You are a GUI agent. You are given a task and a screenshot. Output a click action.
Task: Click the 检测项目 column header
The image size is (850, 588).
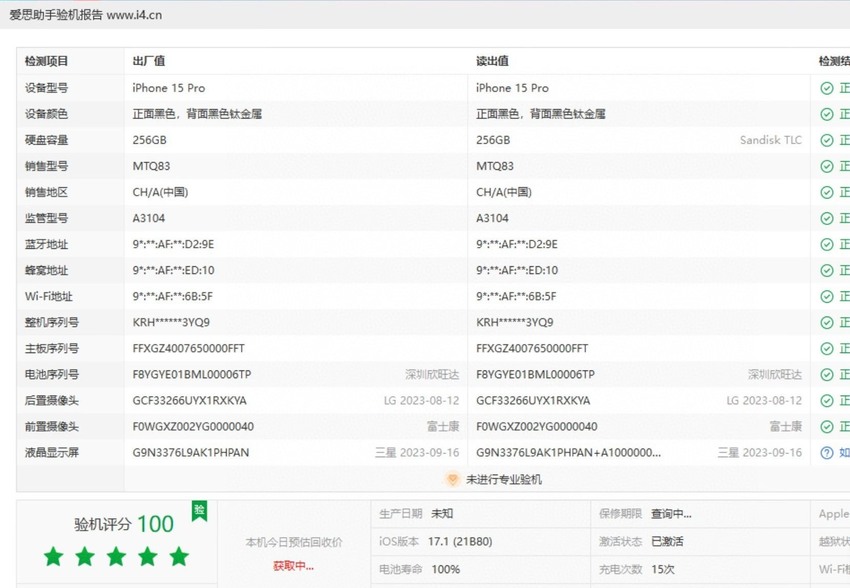(46, 61)
